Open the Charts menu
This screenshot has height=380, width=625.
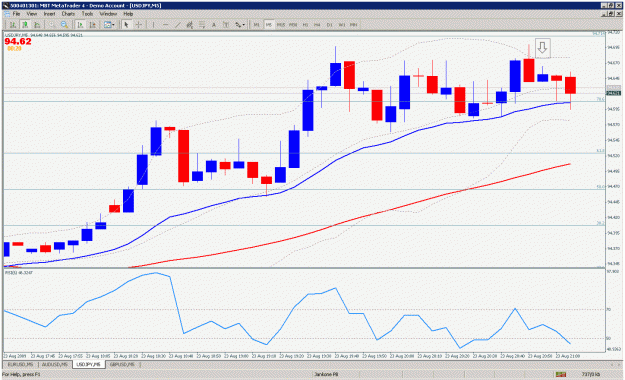(68, 14)
